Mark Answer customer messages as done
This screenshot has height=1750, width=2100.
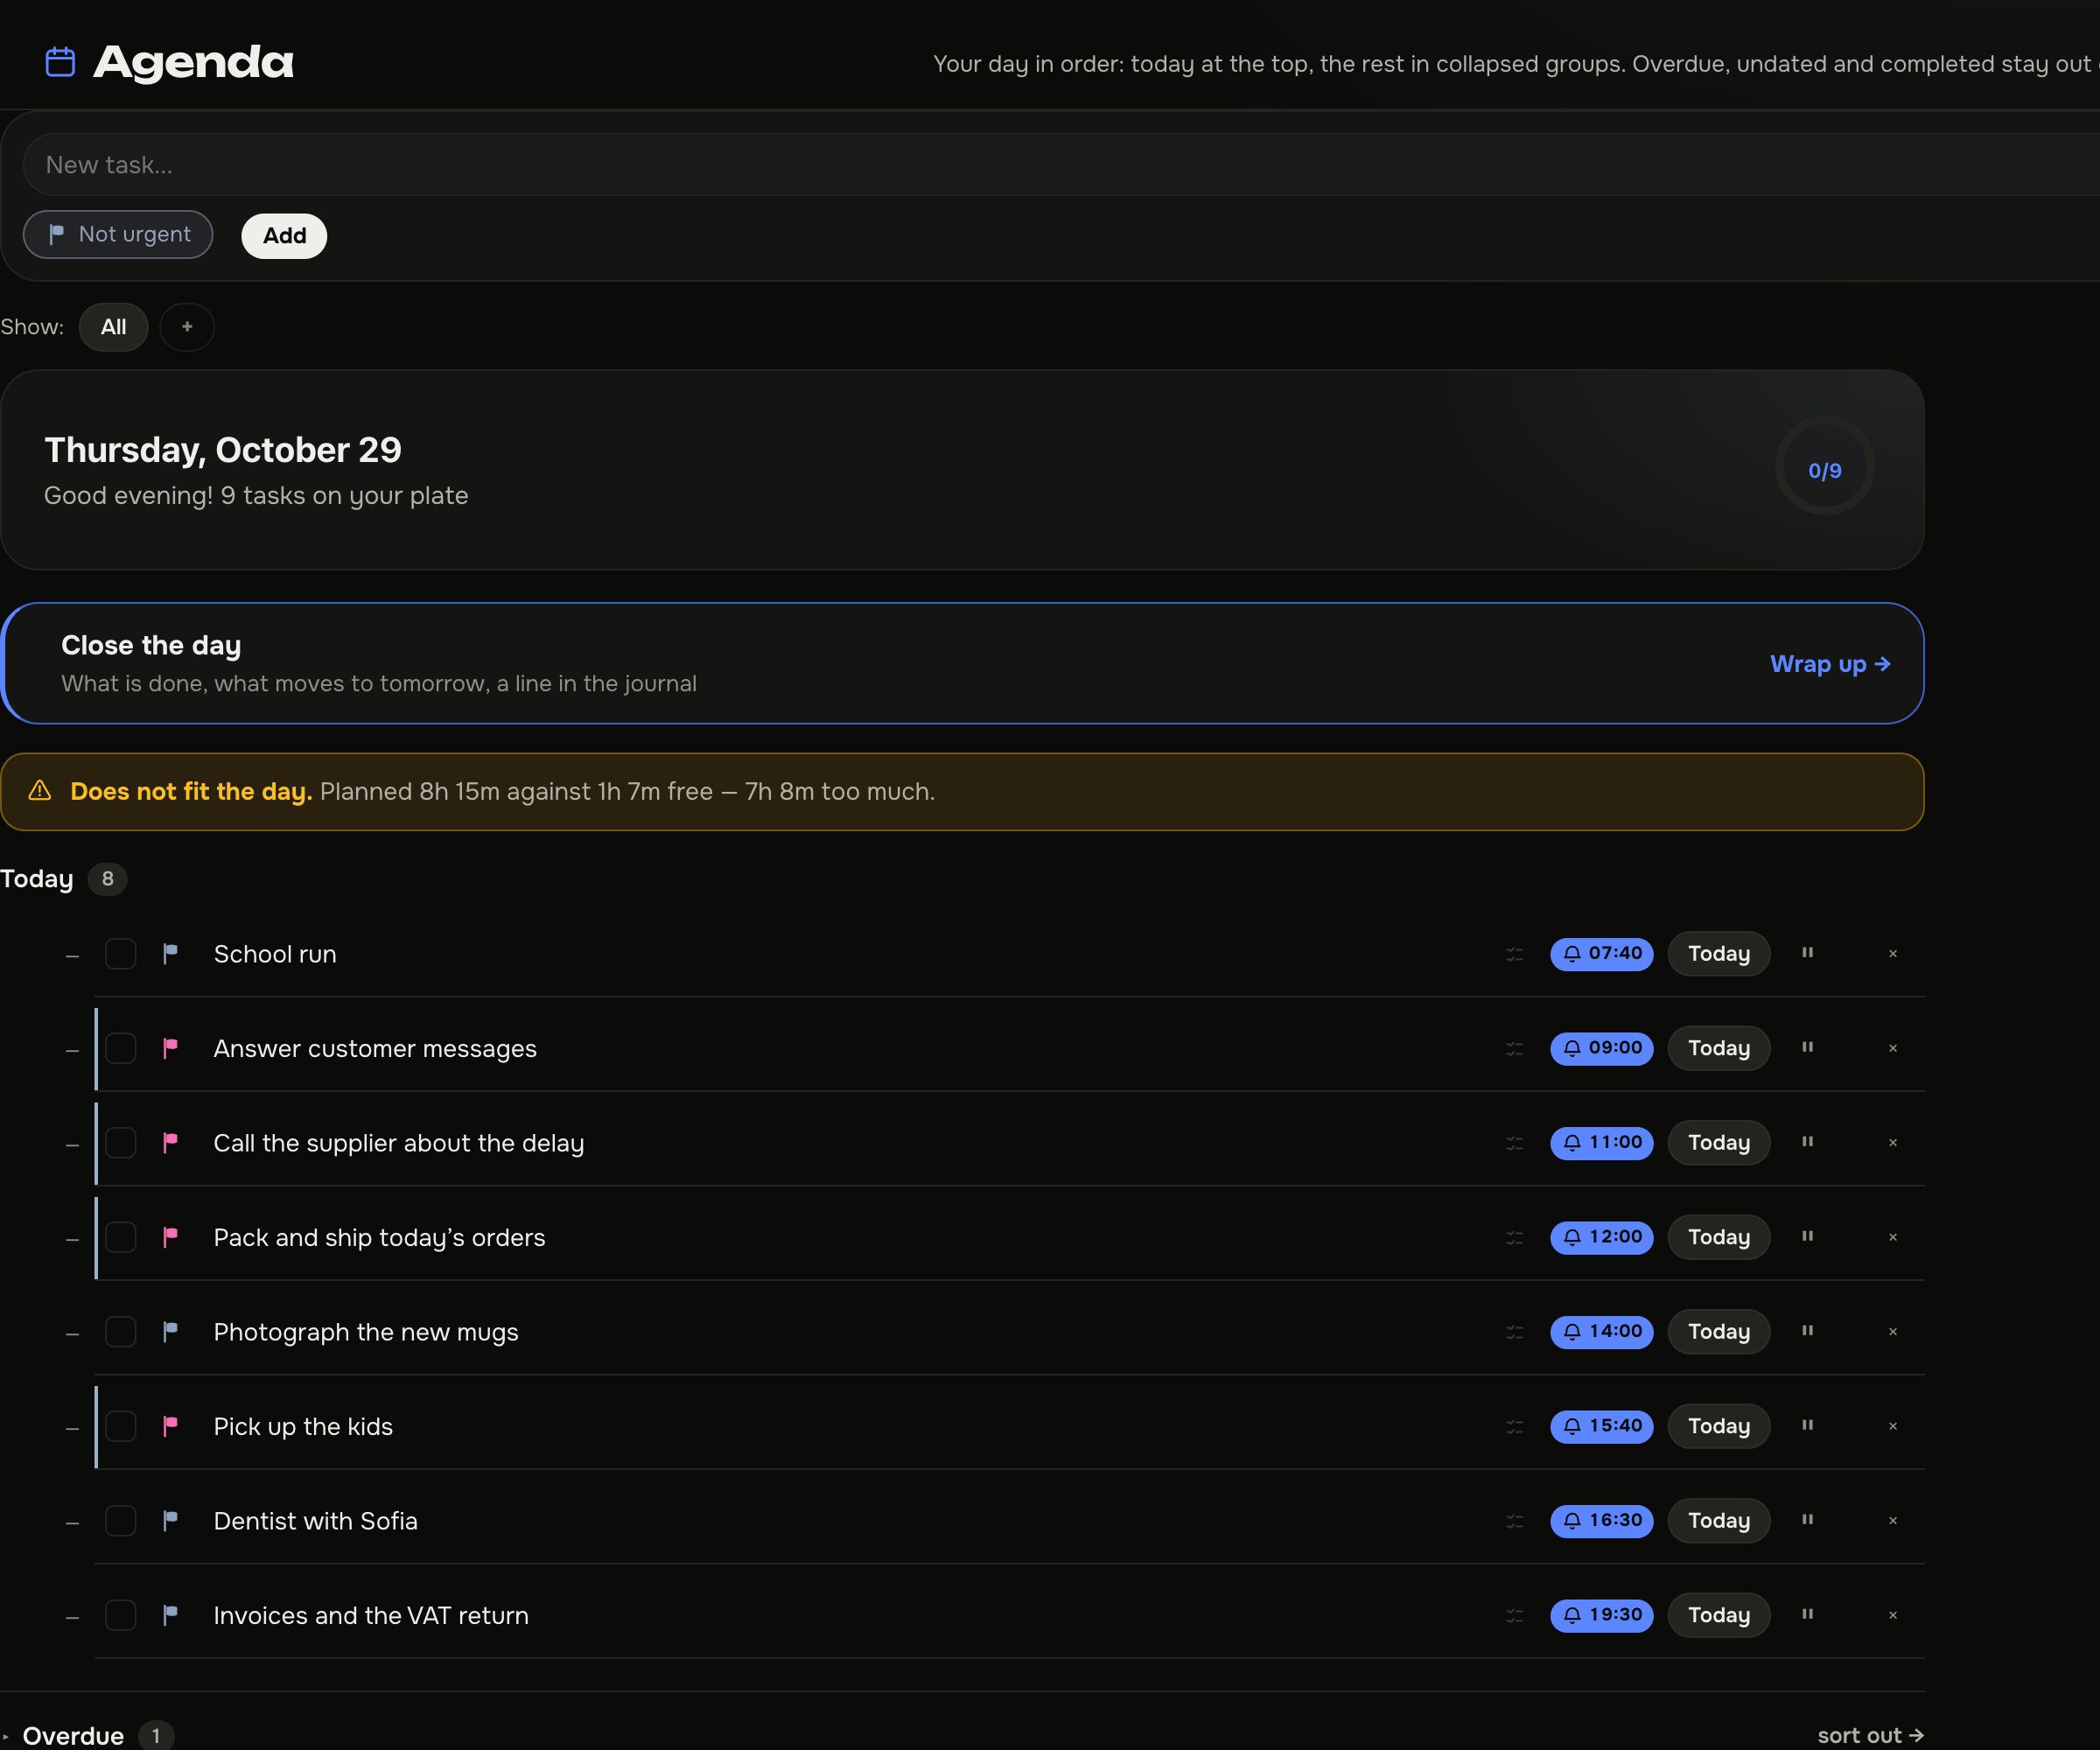[120, 1048]
